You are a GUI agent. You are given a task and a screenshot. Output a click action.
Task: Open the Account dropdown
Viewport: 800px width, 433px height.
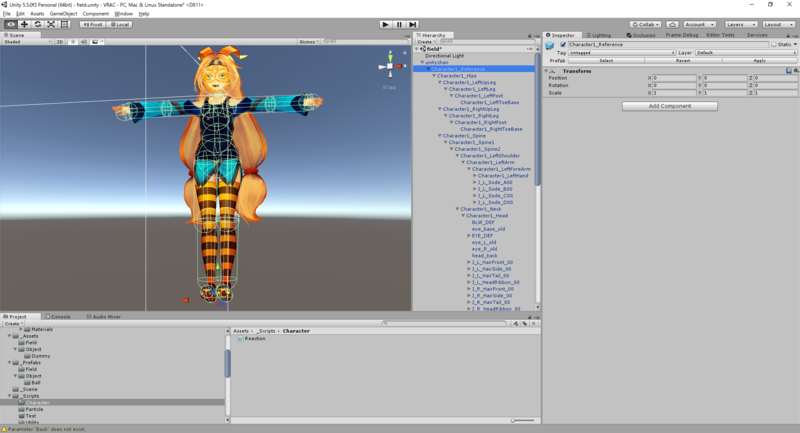coord(699,24)
